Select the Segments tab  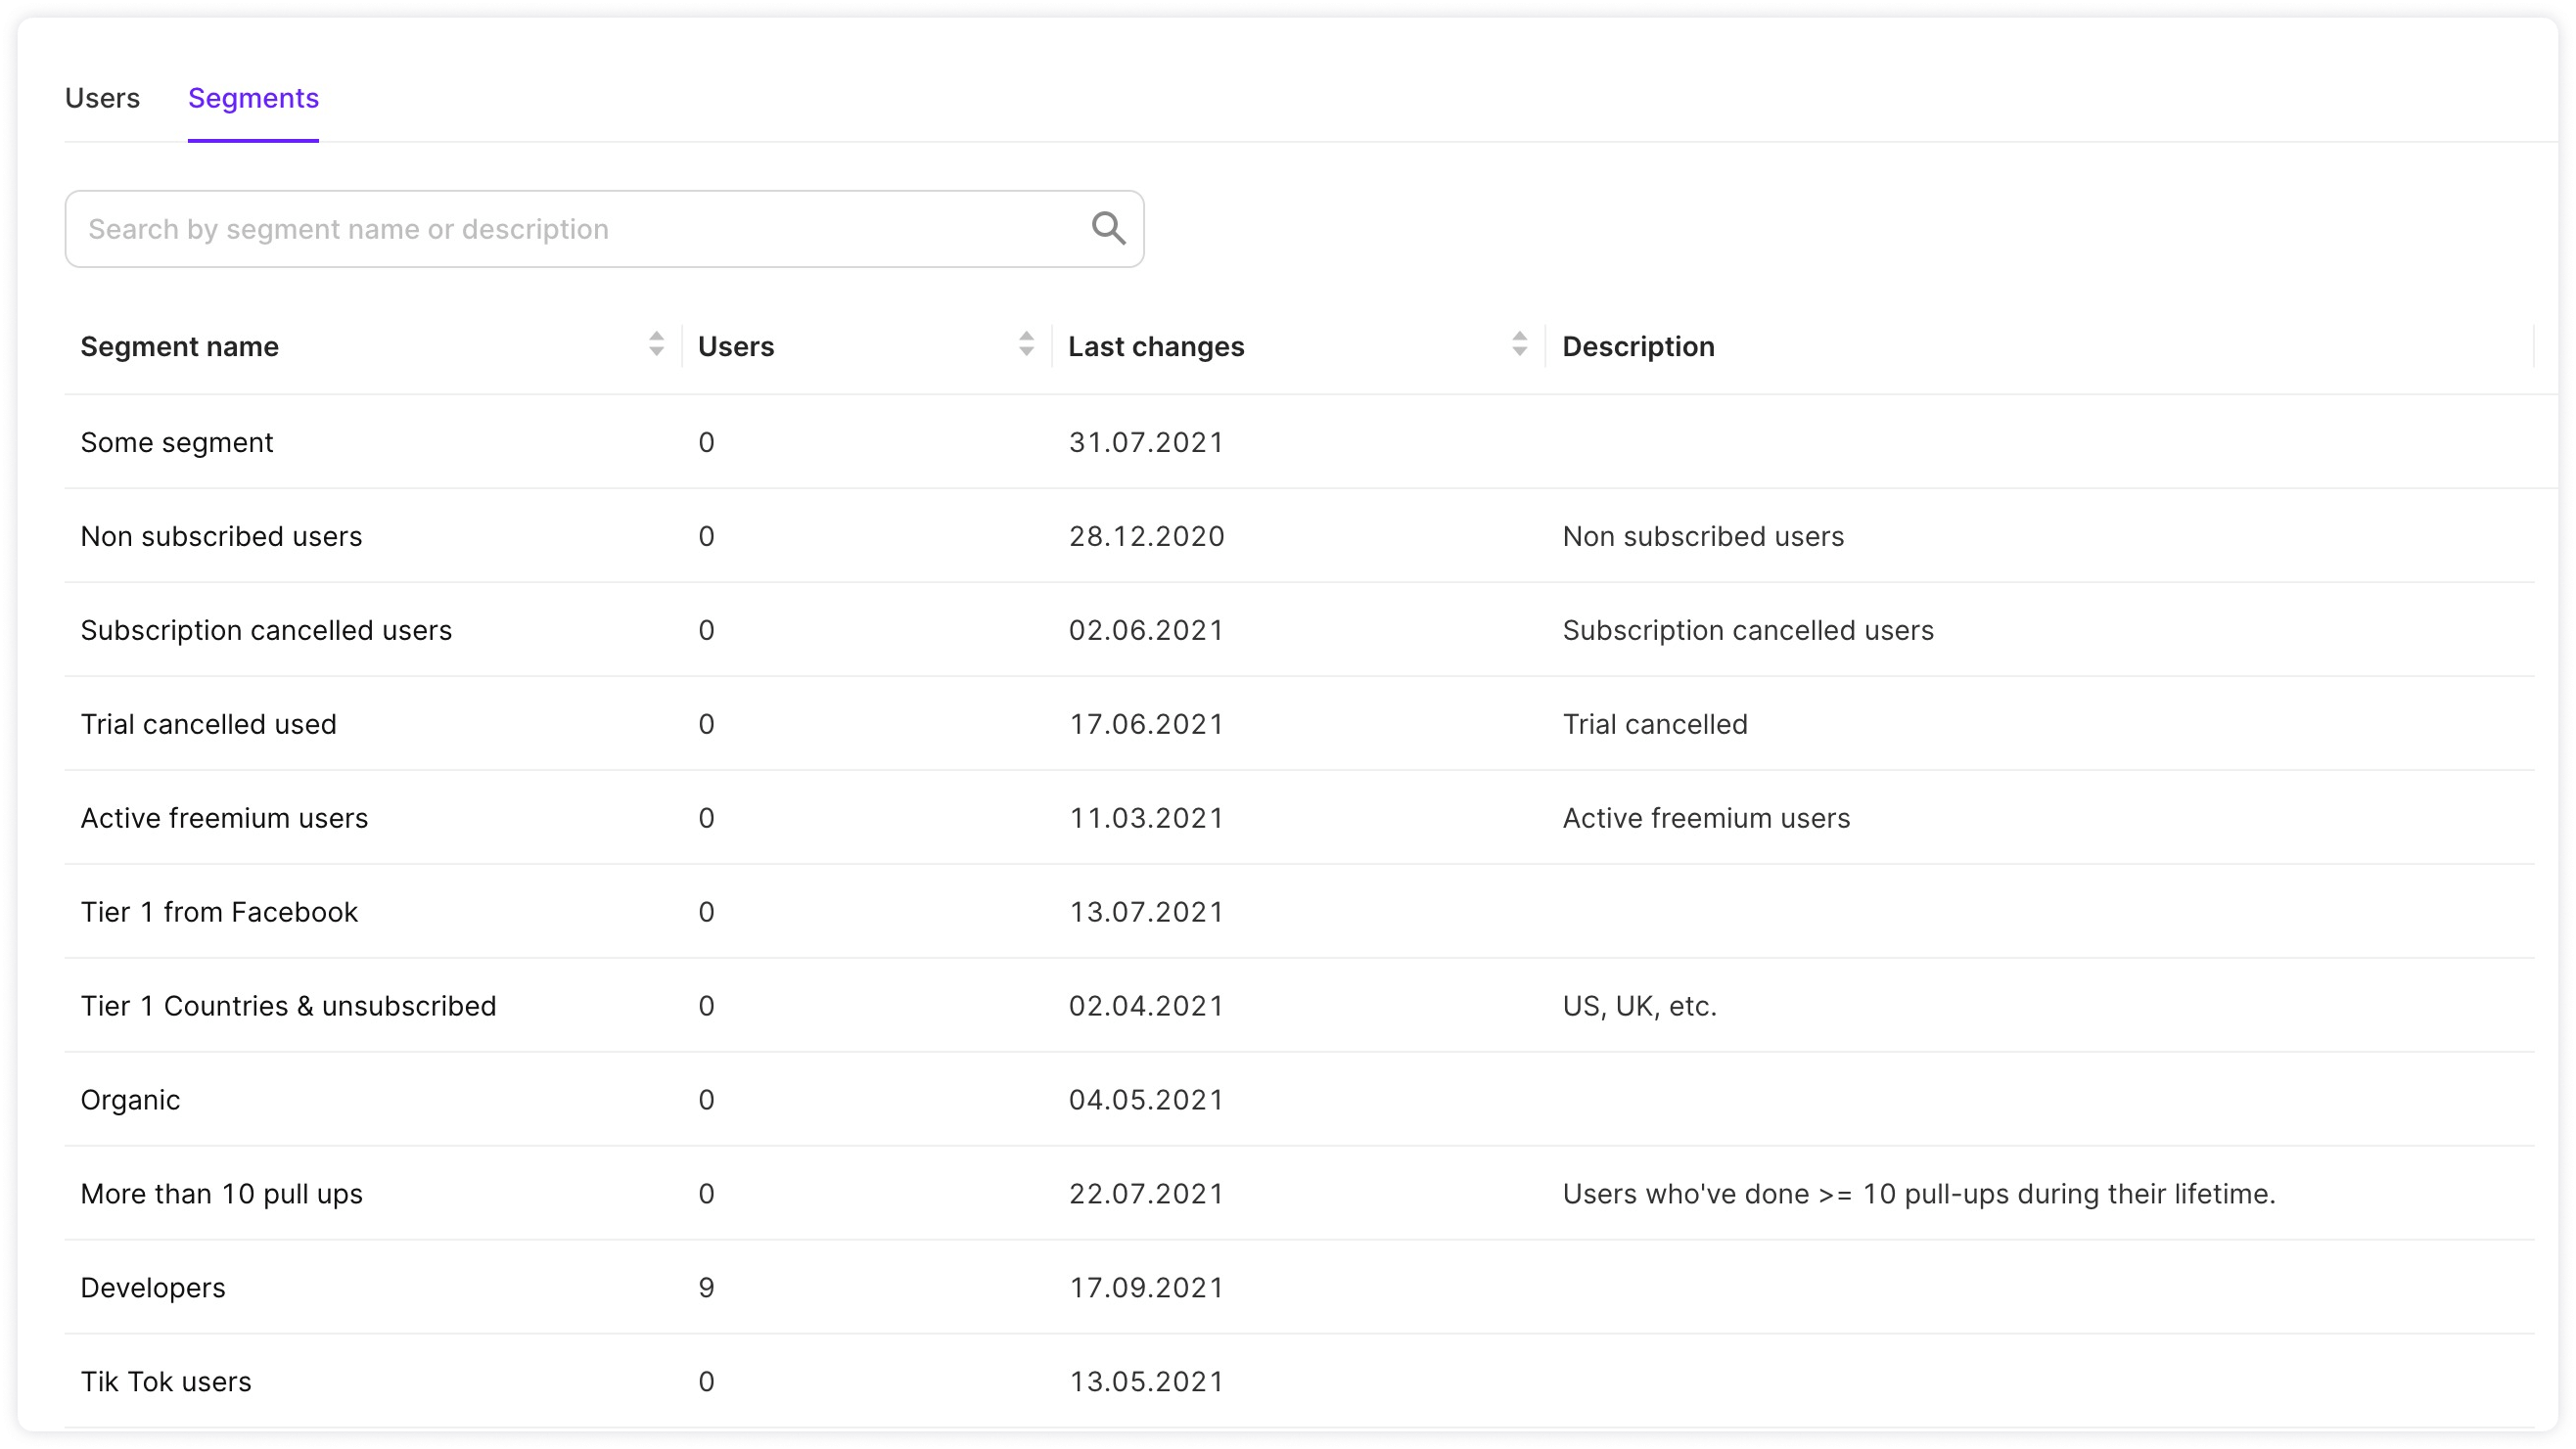pos(253,98)
